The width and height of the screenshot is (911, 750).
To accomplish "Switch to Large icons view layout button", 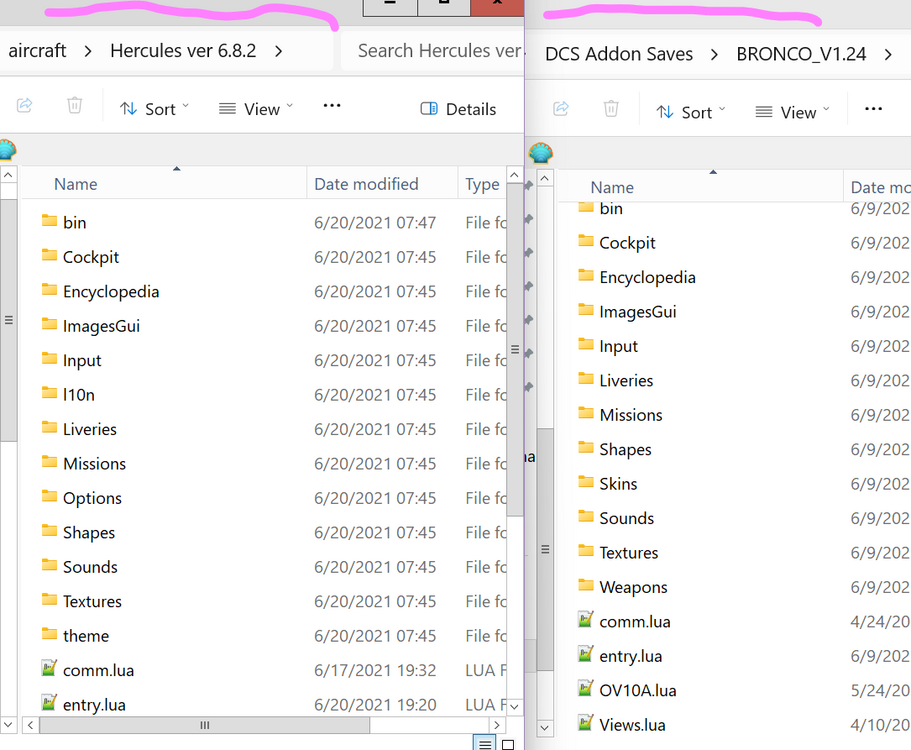I will 508,745.
